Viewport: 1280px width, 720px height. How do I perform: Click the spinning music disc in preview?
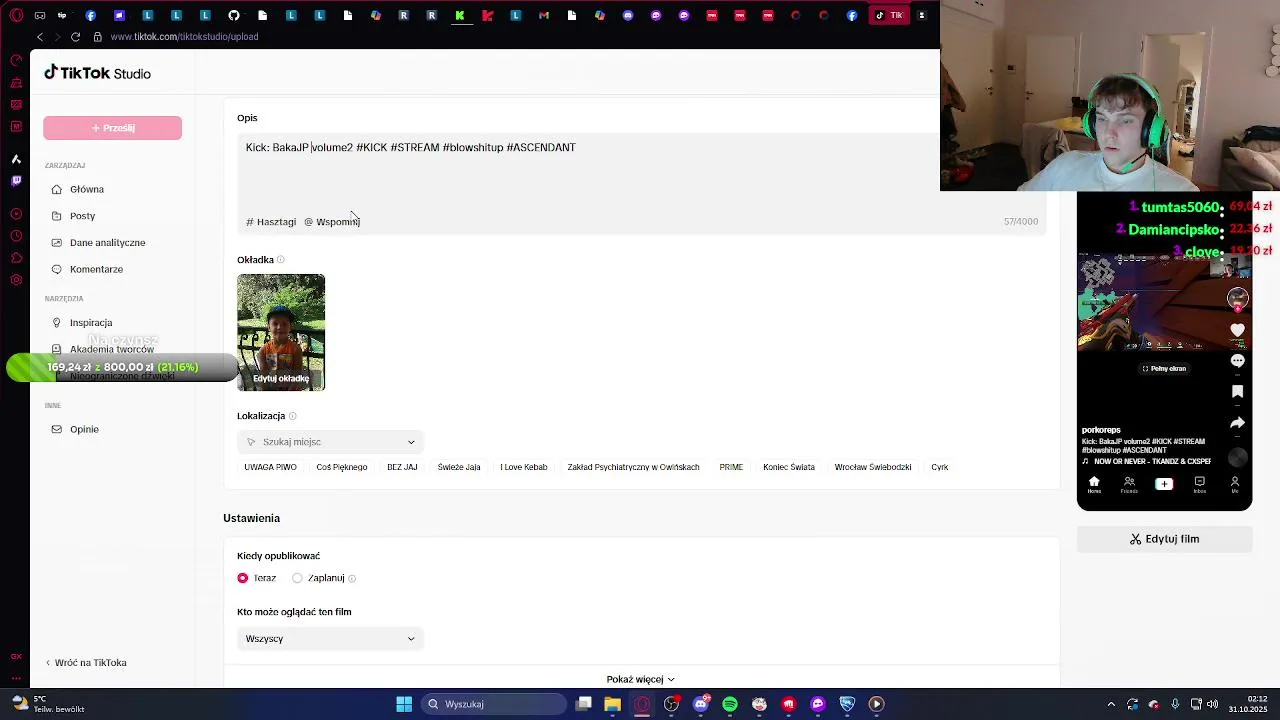click(x=1238, y=458)
